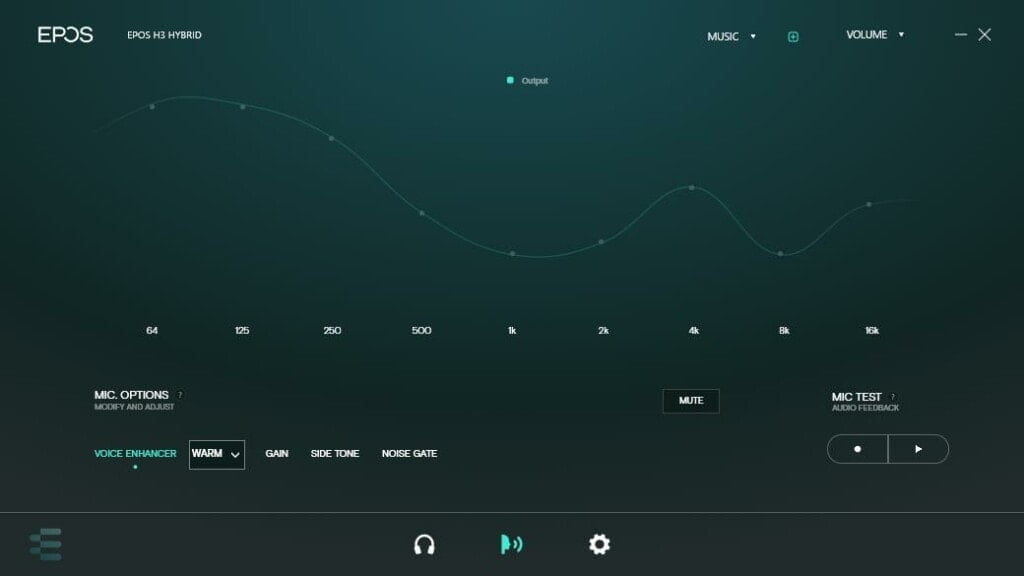The image size is (1024, 576).
Task: Open the headphone playback settings page
Action: coord(424,544)
